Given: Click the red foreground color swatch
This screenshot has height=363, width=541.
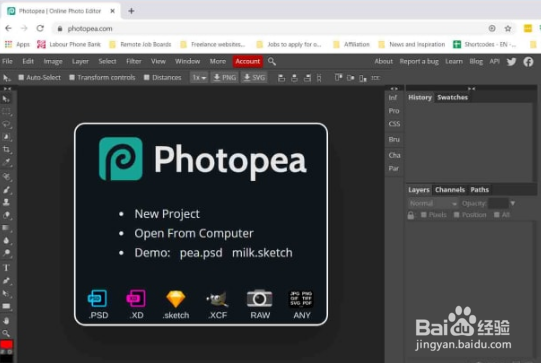Looking at the screenshot, I should click(x=6, y=344).
